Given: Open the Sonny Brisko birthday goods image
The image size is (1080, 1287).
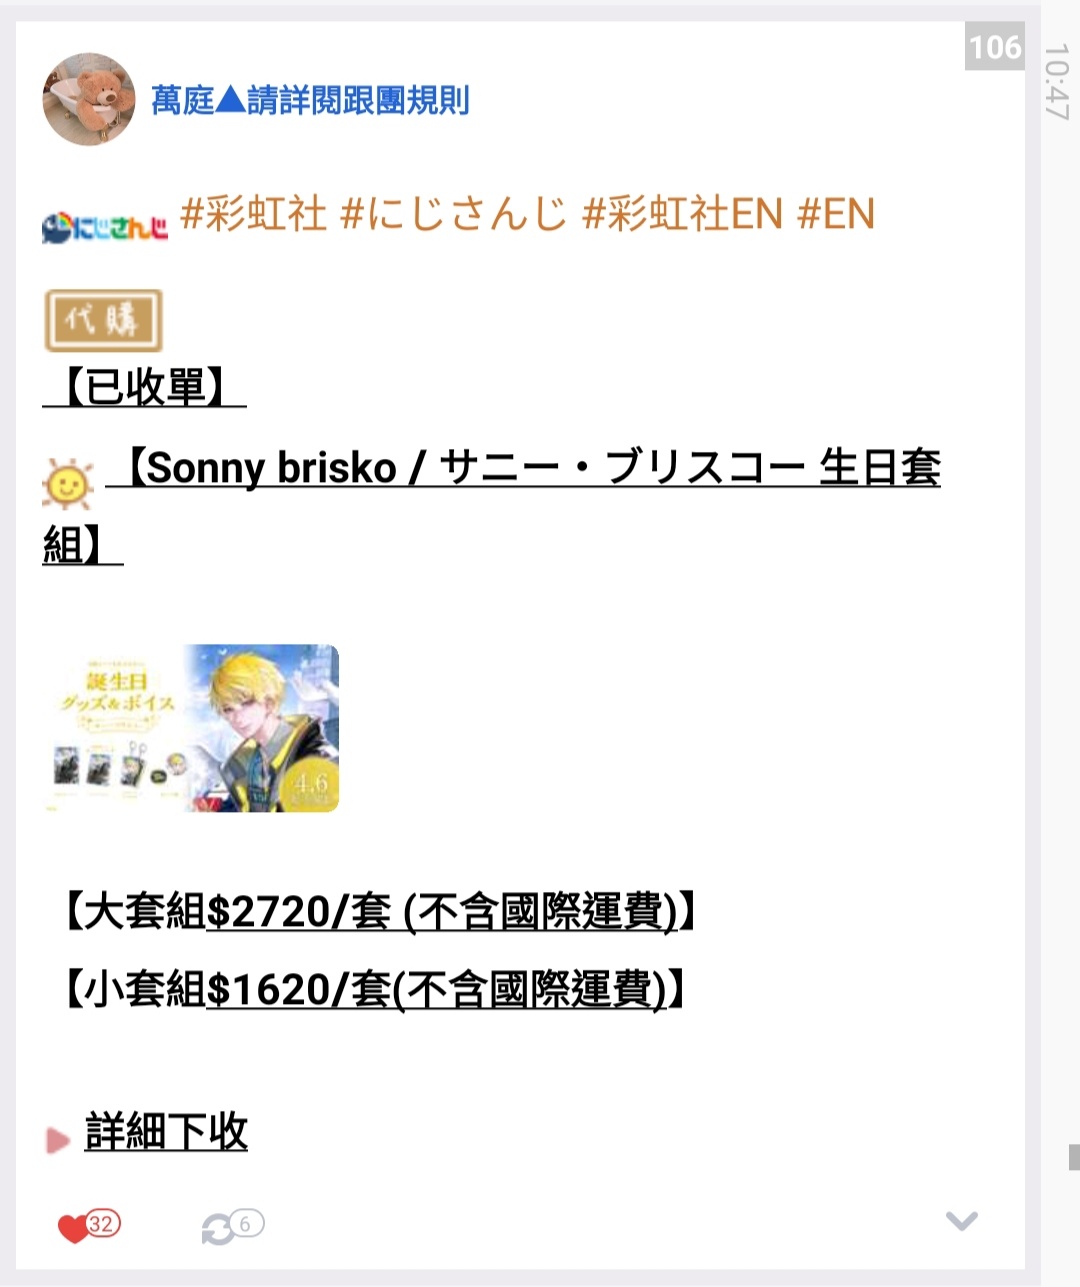Looking at the screenshot, I should tap(191, 728).
